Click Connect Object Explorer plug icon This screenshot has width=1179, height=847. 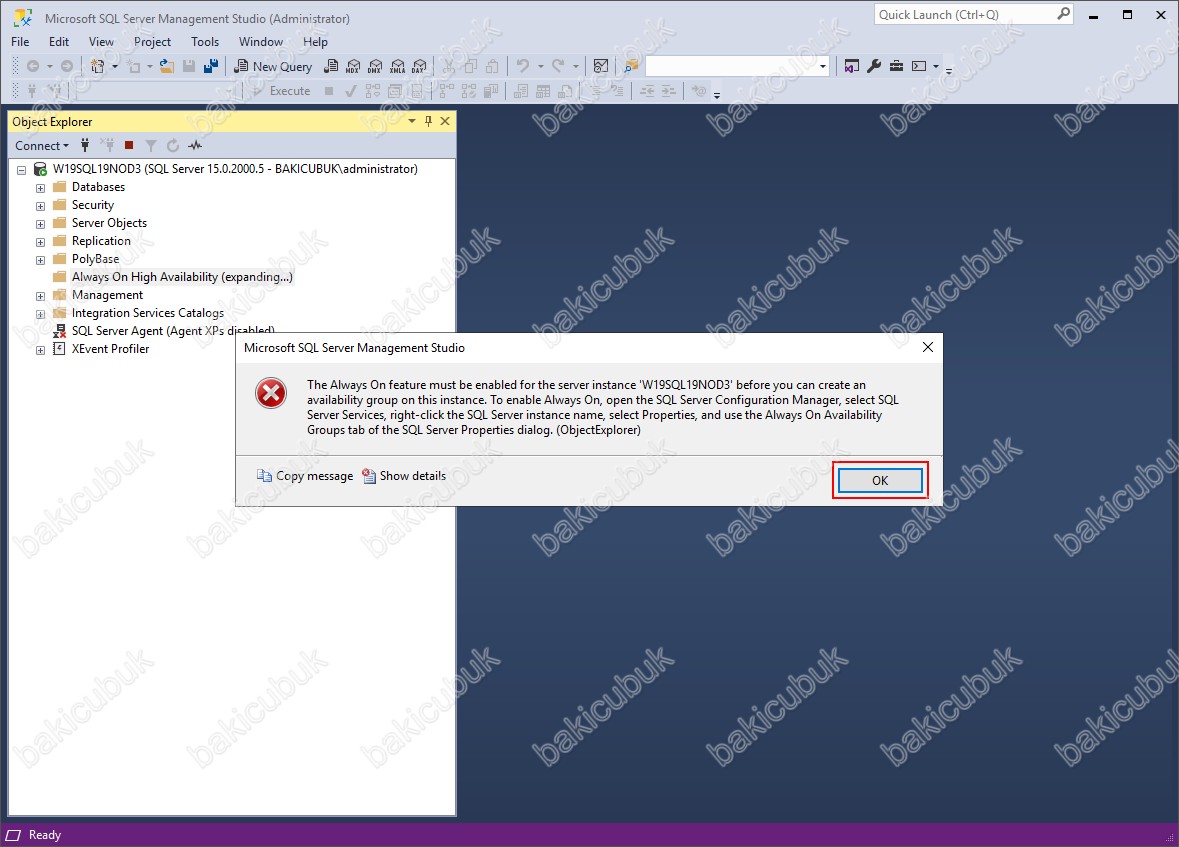pyautogui.click(x=85, y=145)
